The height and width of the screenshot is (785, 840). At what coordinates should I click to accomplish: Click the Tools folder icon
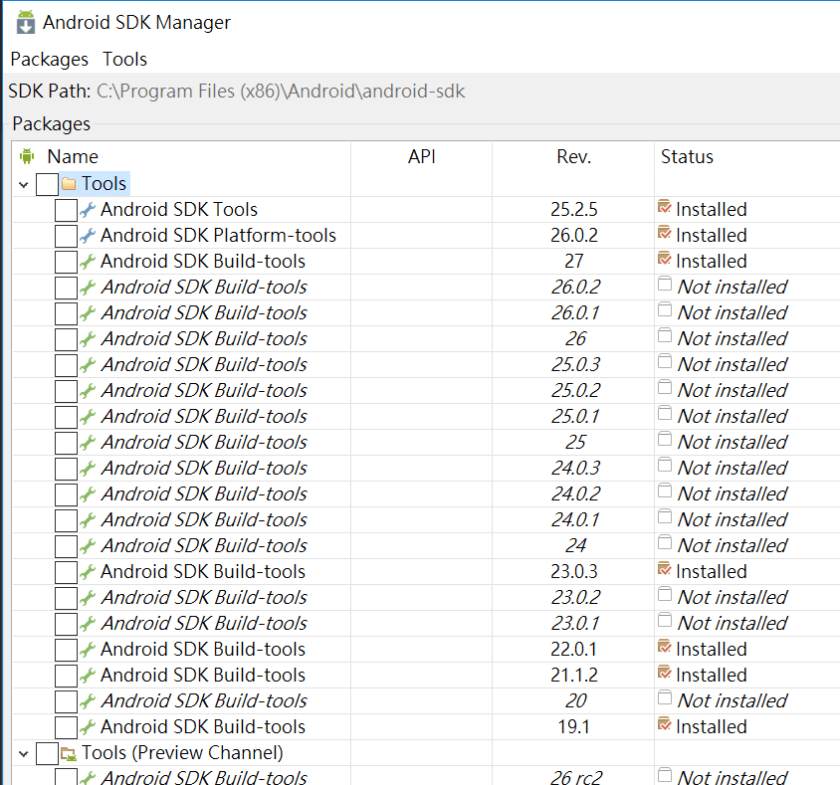[x=69, y=184]
